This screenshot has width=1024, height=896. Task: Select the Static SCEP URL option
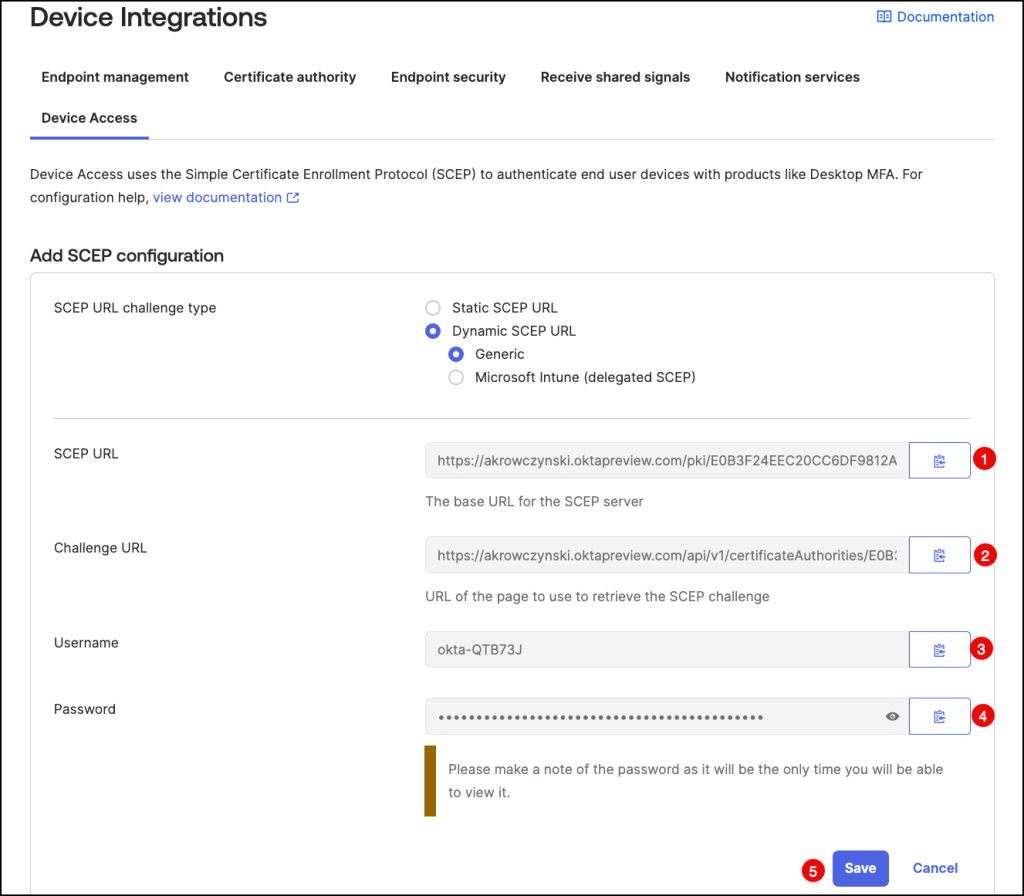(433, 308)
